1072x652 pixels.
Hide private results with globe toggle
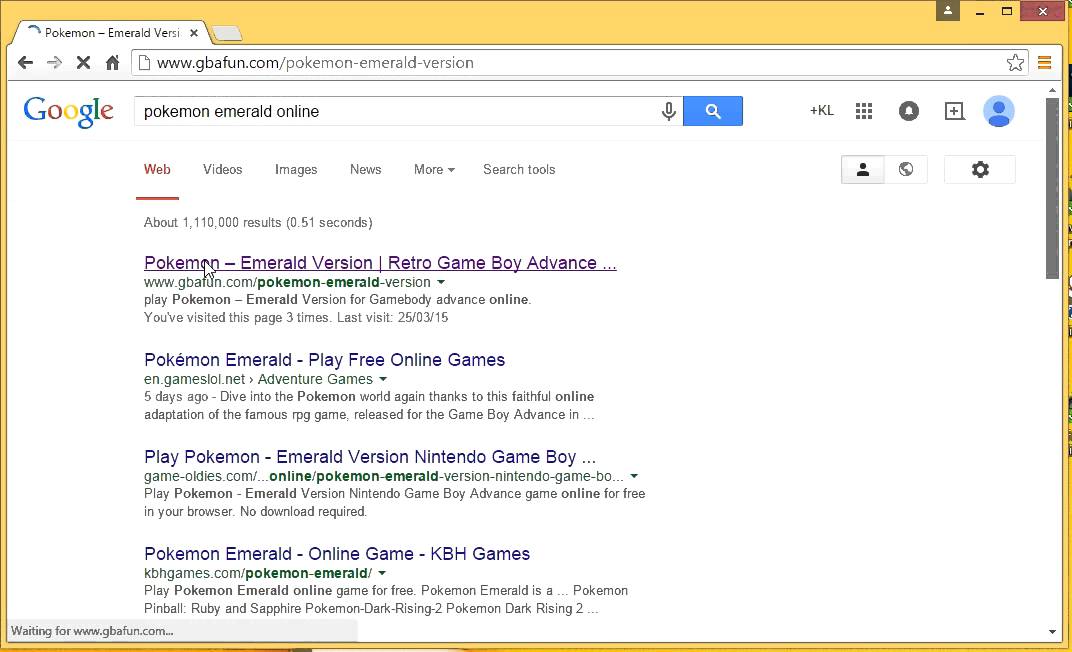[x=906, y=169]
